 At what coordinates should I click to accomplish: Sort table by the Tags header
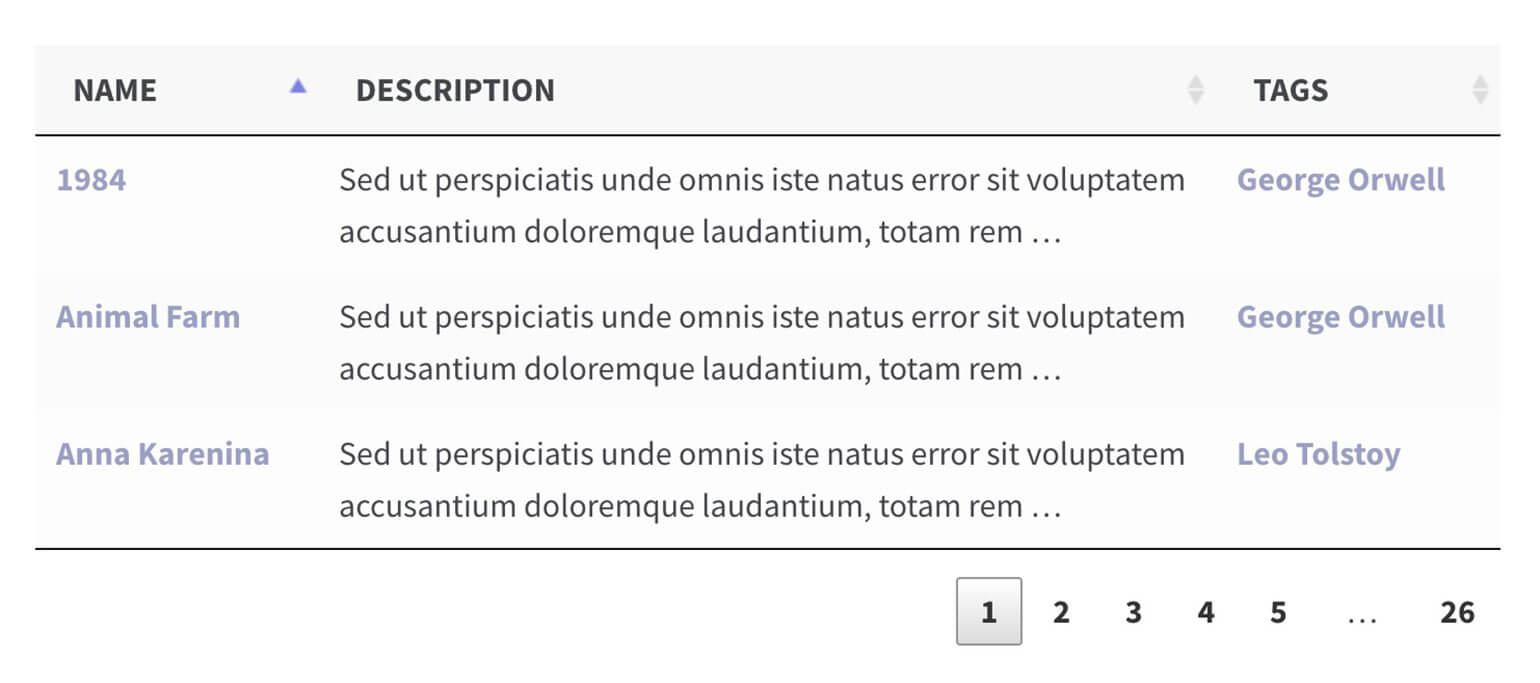click(1291, 90)
